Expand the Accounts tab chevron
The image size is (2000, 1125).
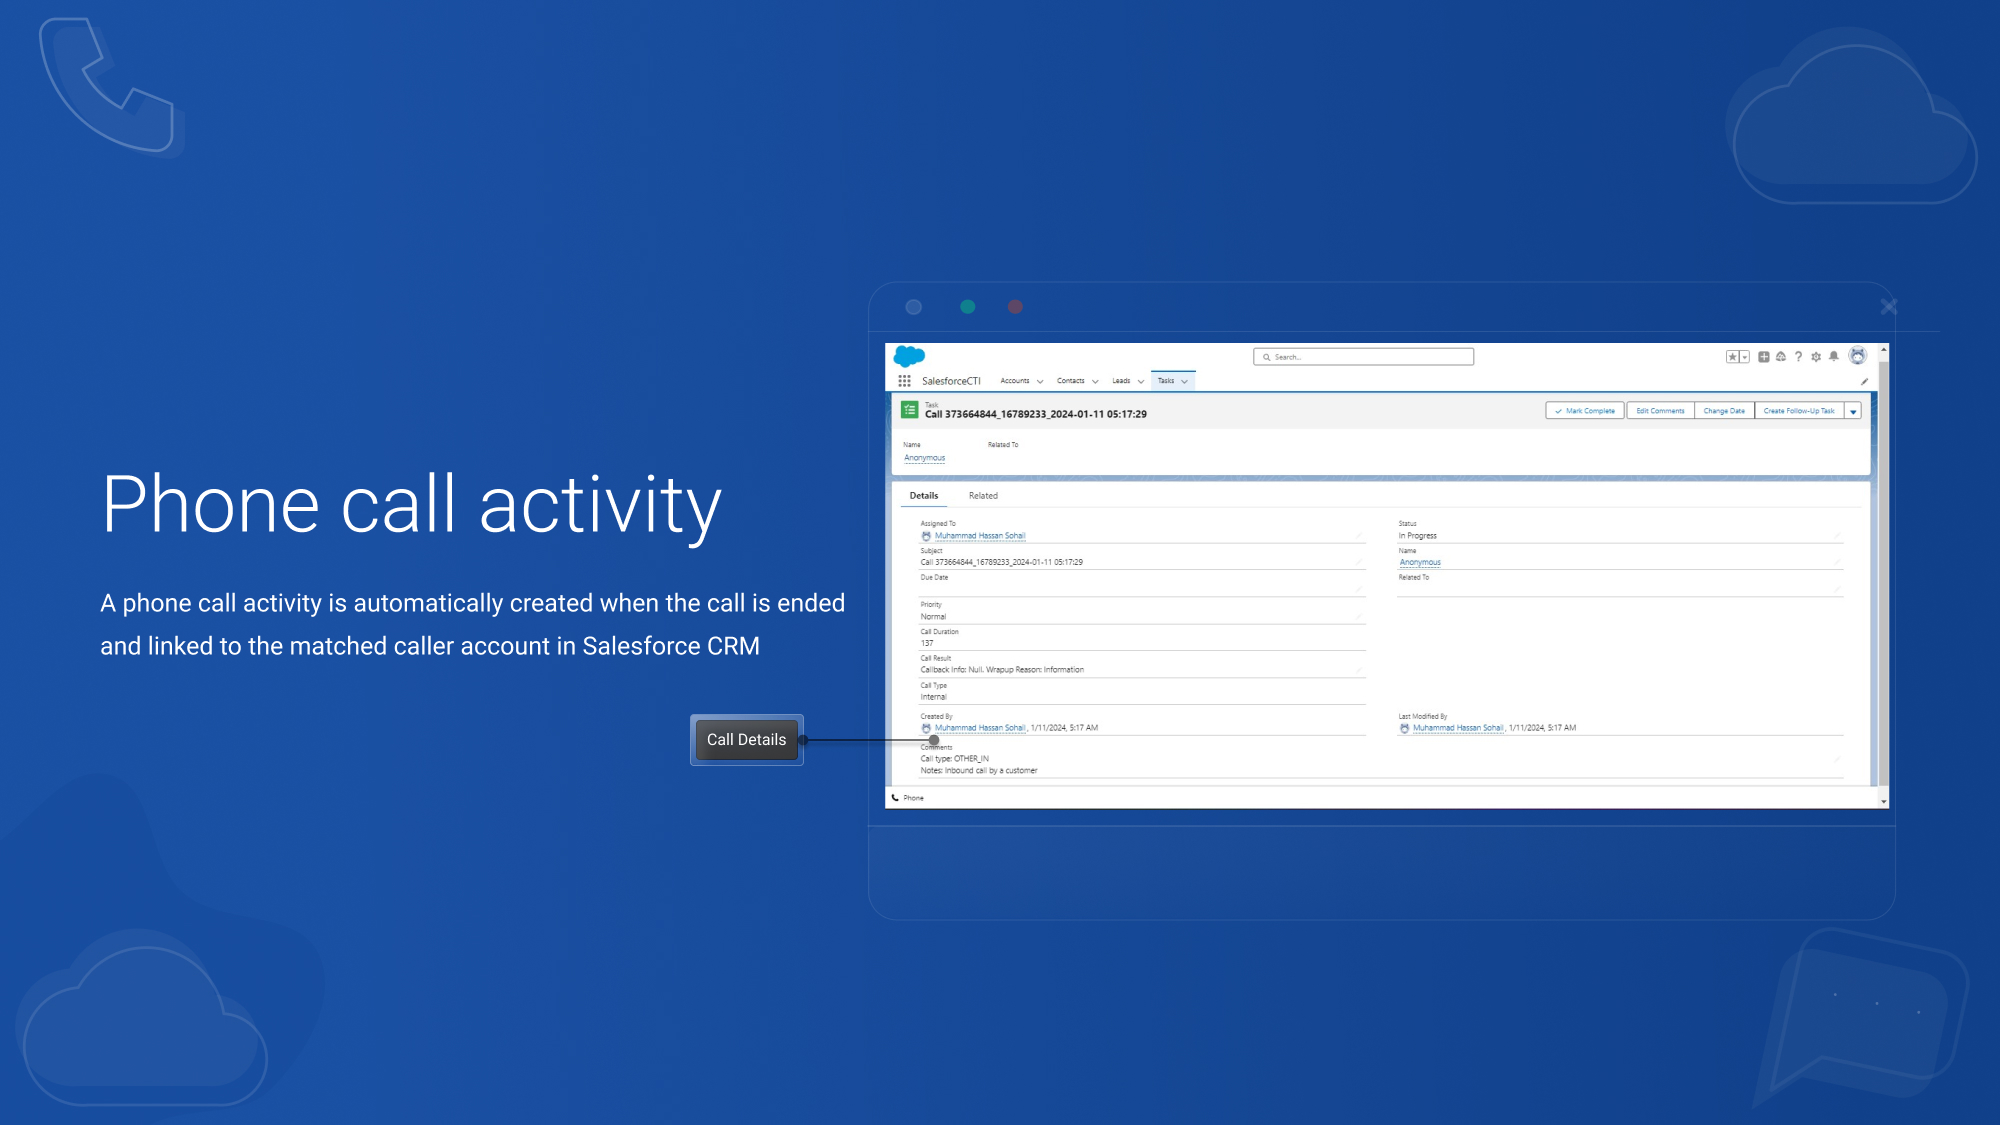click(x=1040, y=381)
